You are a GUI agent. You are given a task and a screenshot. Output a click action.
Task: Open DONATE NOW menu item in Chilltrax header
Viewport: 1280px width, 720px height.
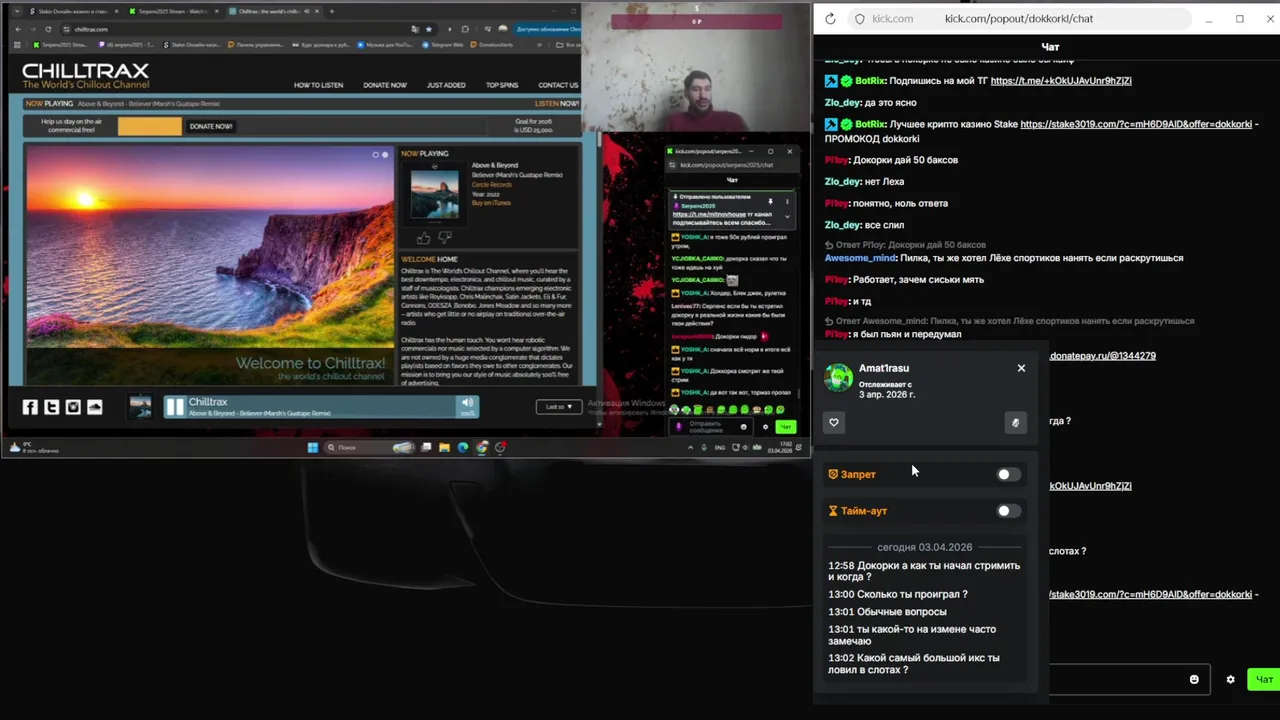[x=385, y=85]
